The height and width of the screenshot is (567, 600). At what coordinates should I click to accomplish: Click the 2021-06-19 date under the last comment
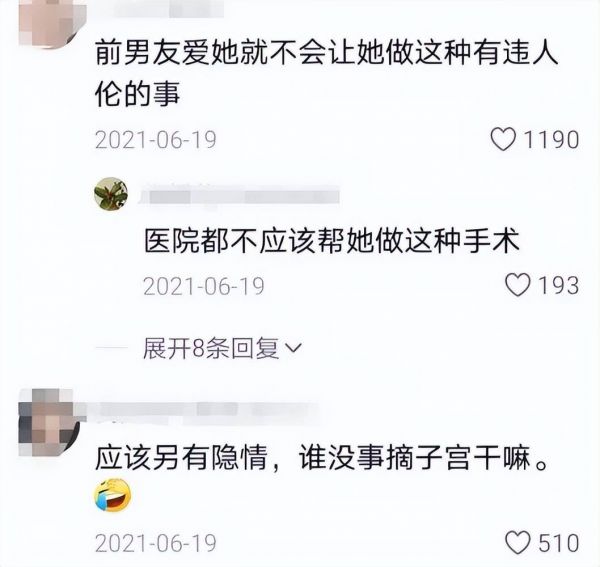point(156,543)
